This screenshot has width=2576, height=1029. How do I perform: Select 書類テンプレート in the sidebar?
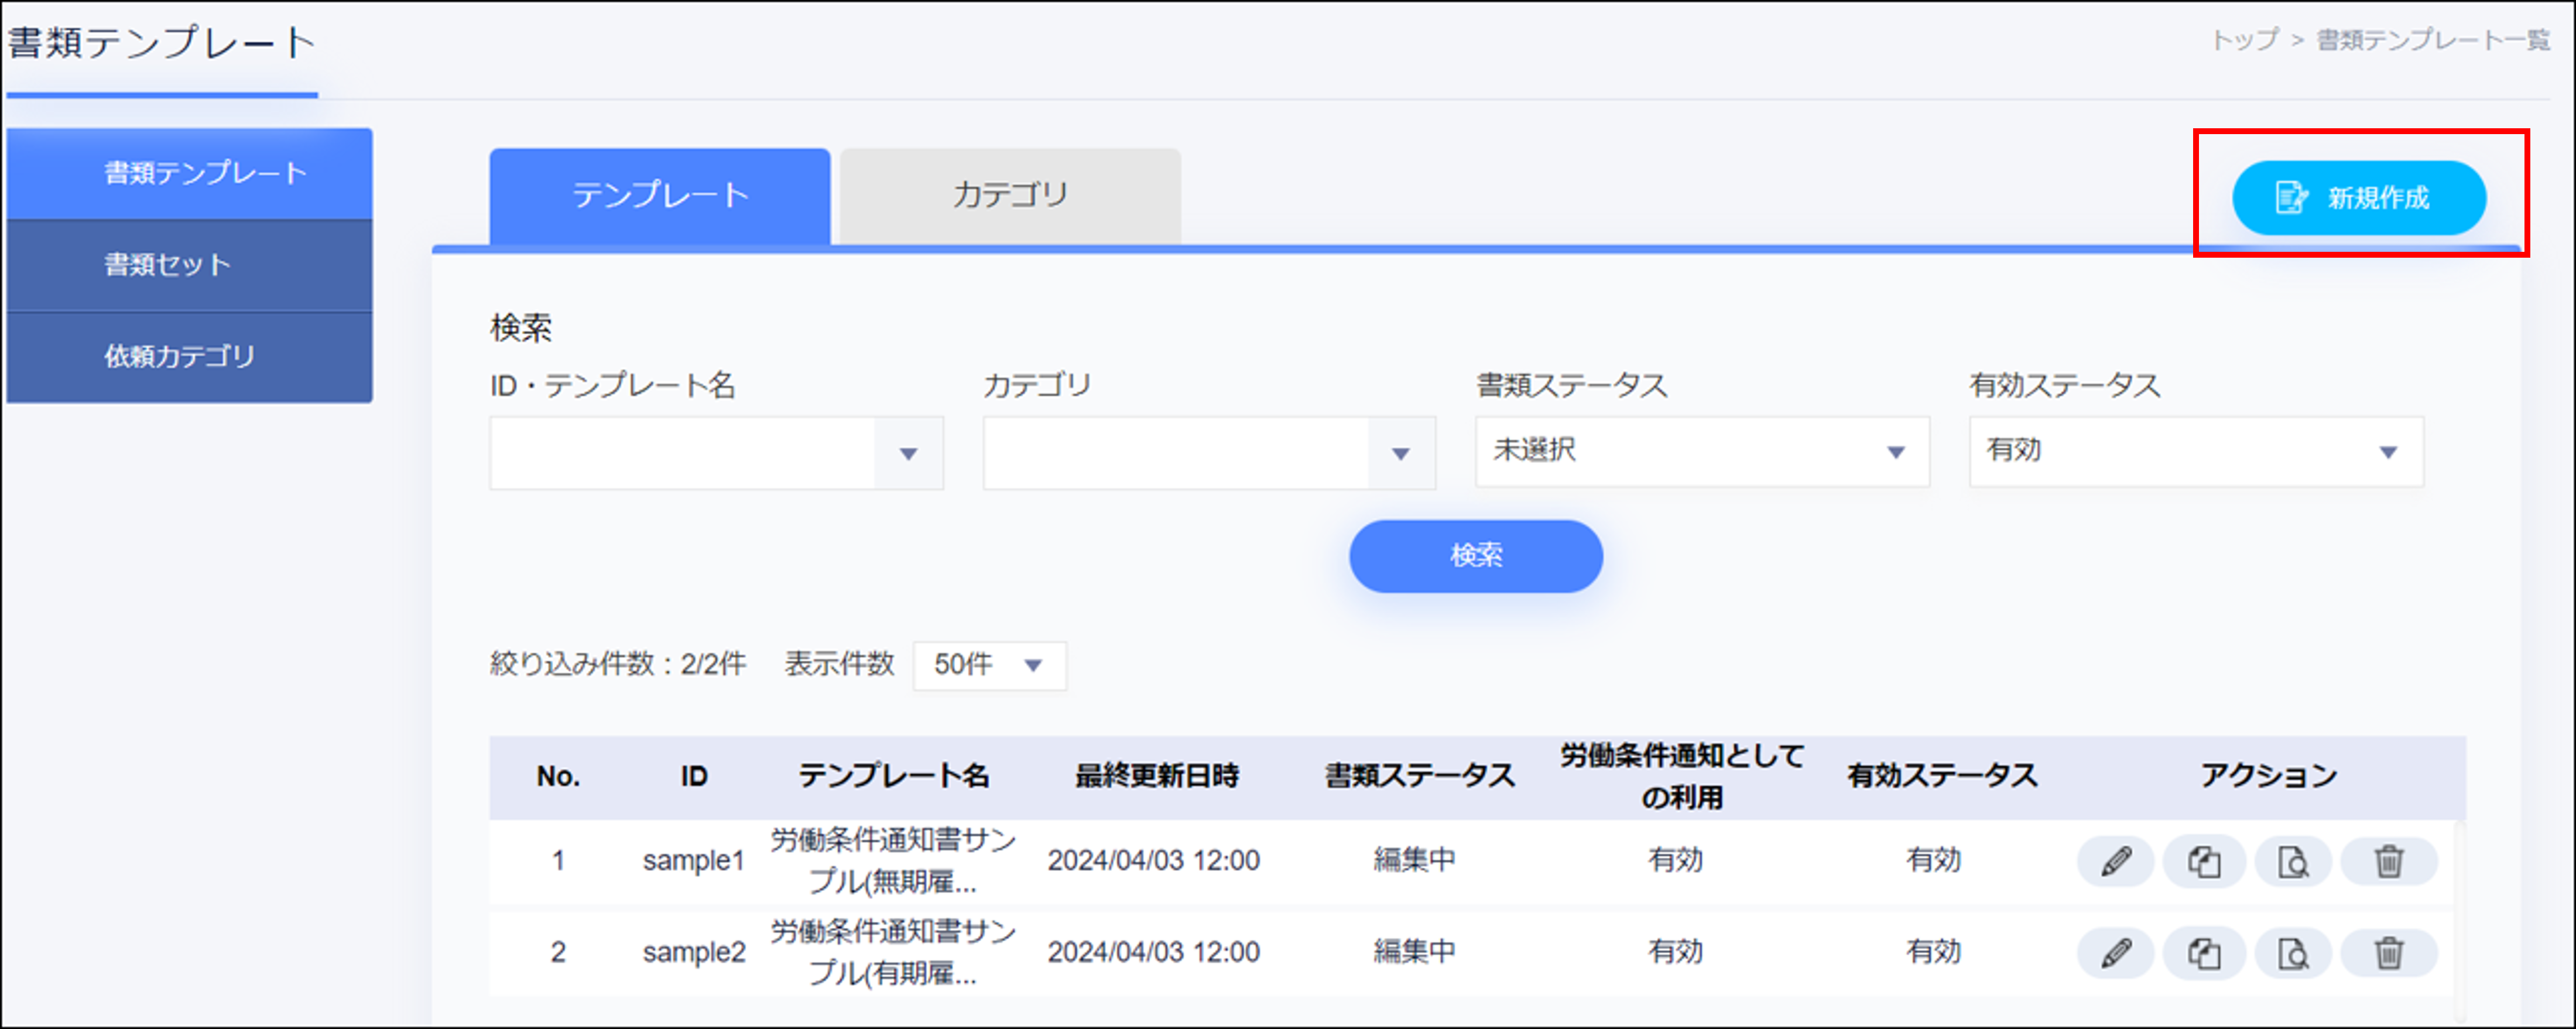(x=189, y=174)
